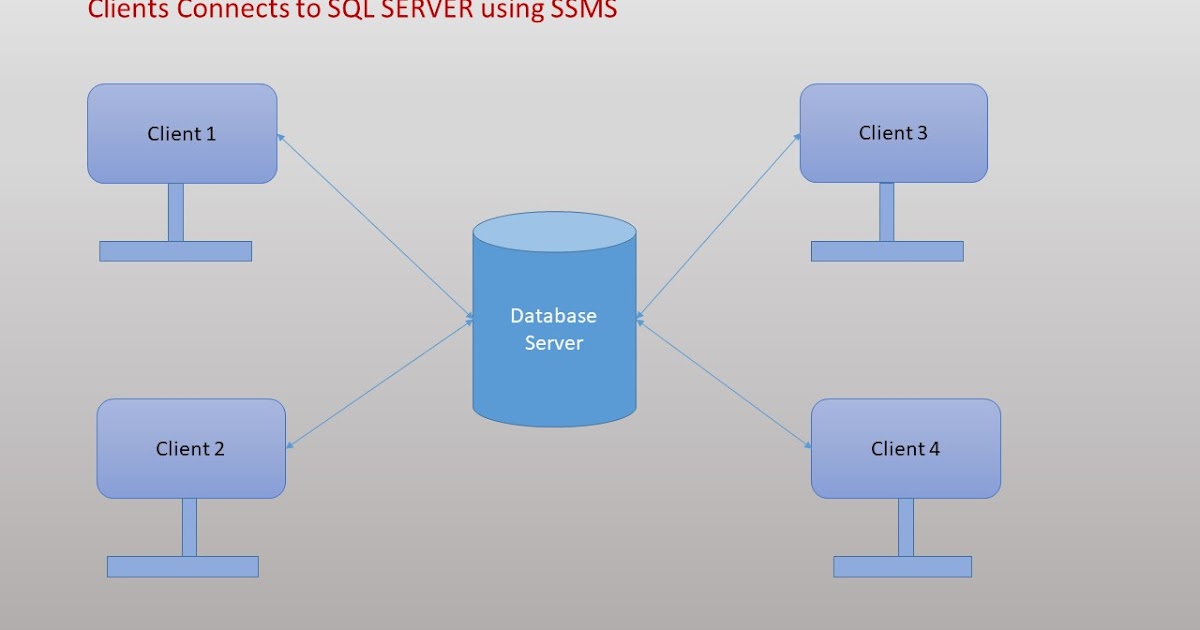Click the Client 2 computer icon

(190, 449)
